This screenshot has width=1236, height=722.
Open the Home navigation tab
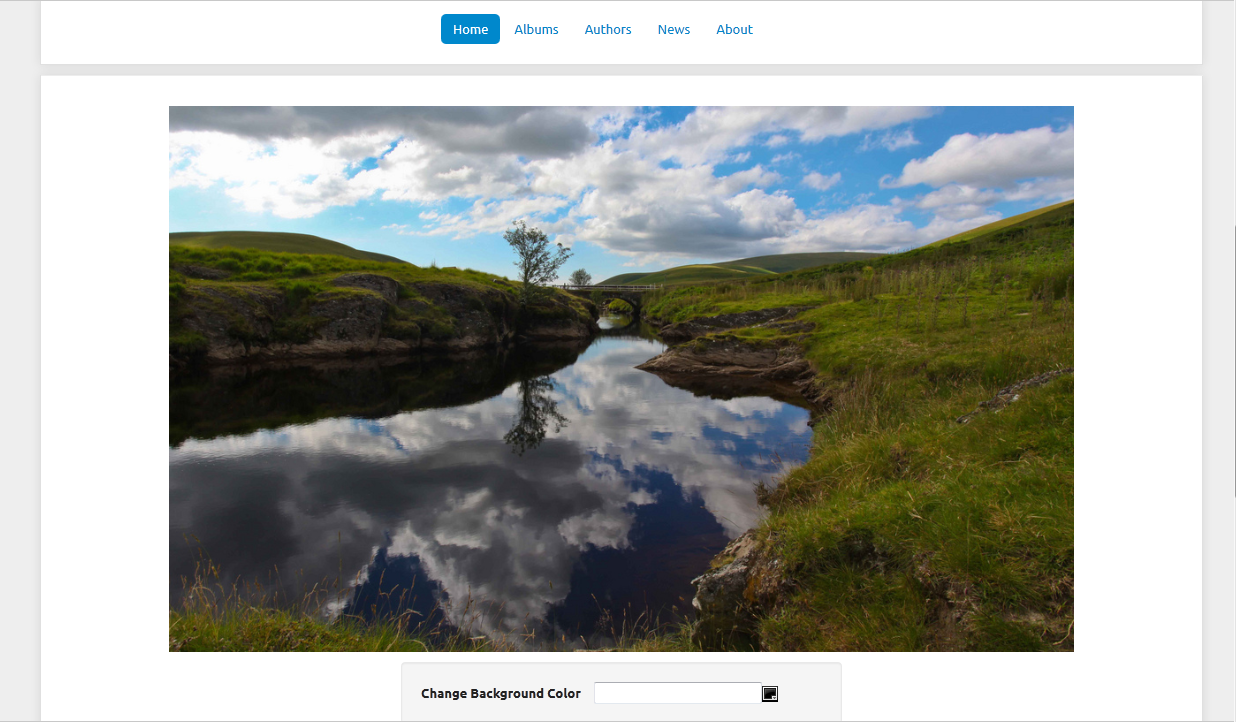pyautogui.click(x=470, y=29)
